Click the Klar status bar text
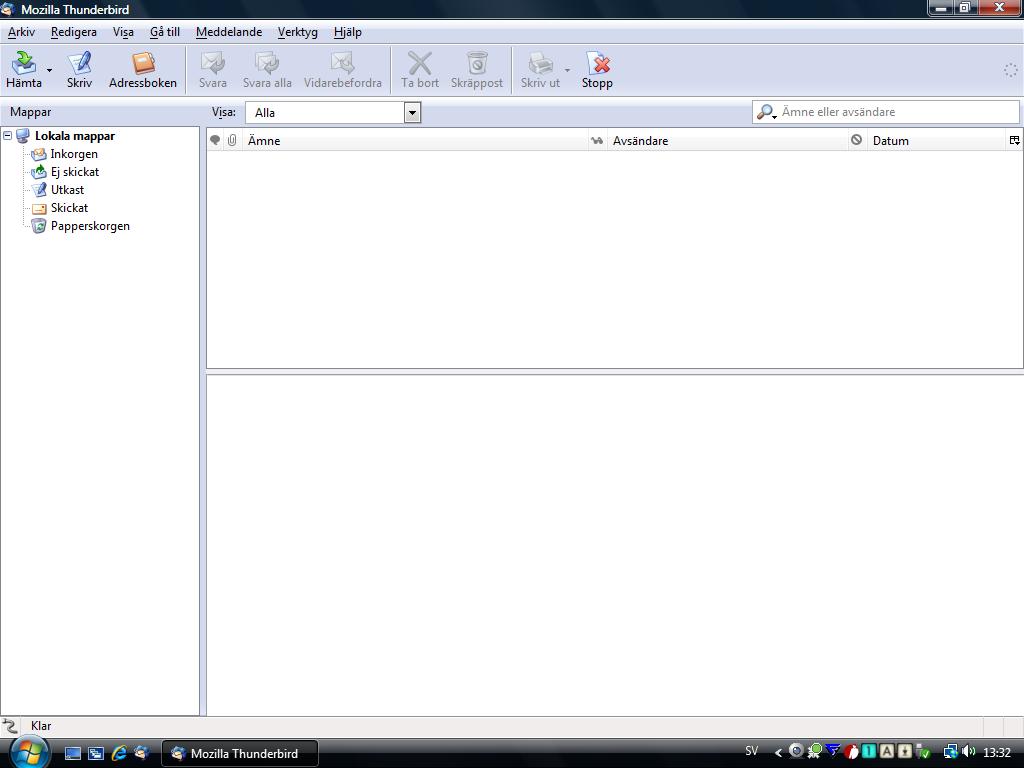 [x=40, y=726]
